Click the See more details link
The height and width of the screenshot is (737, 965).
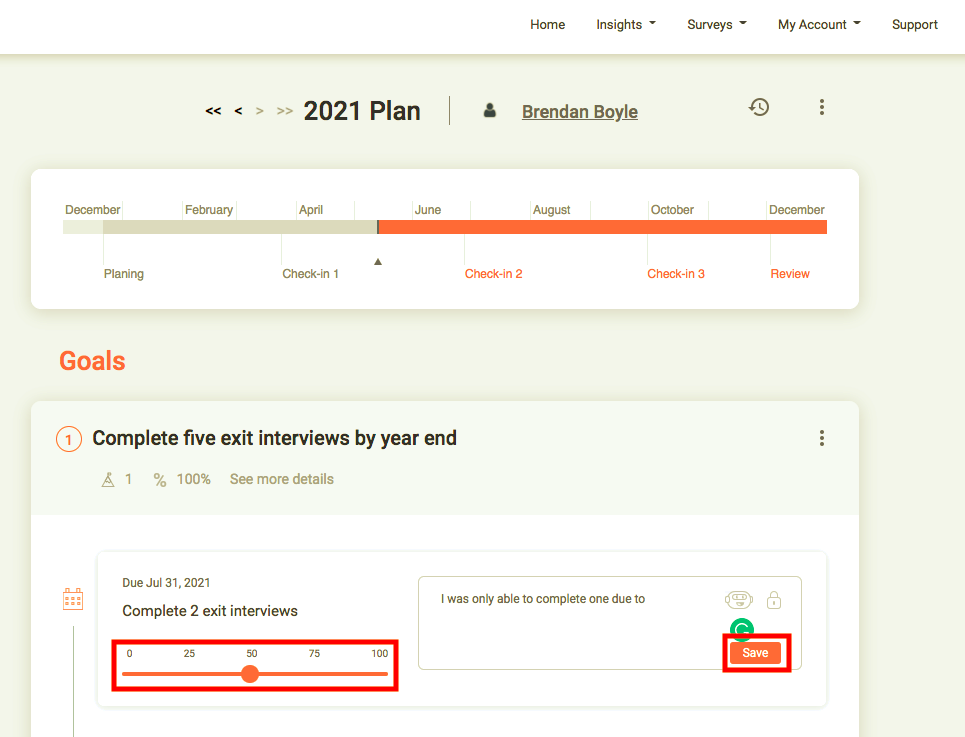tap(281, 479)
